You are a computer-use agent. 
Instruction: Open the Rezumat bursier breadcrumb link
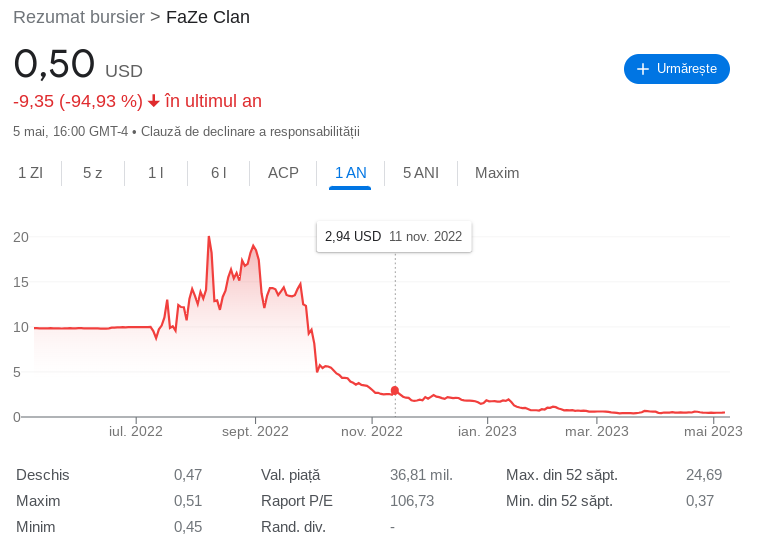pyautogui.click(x=79, y=17)
